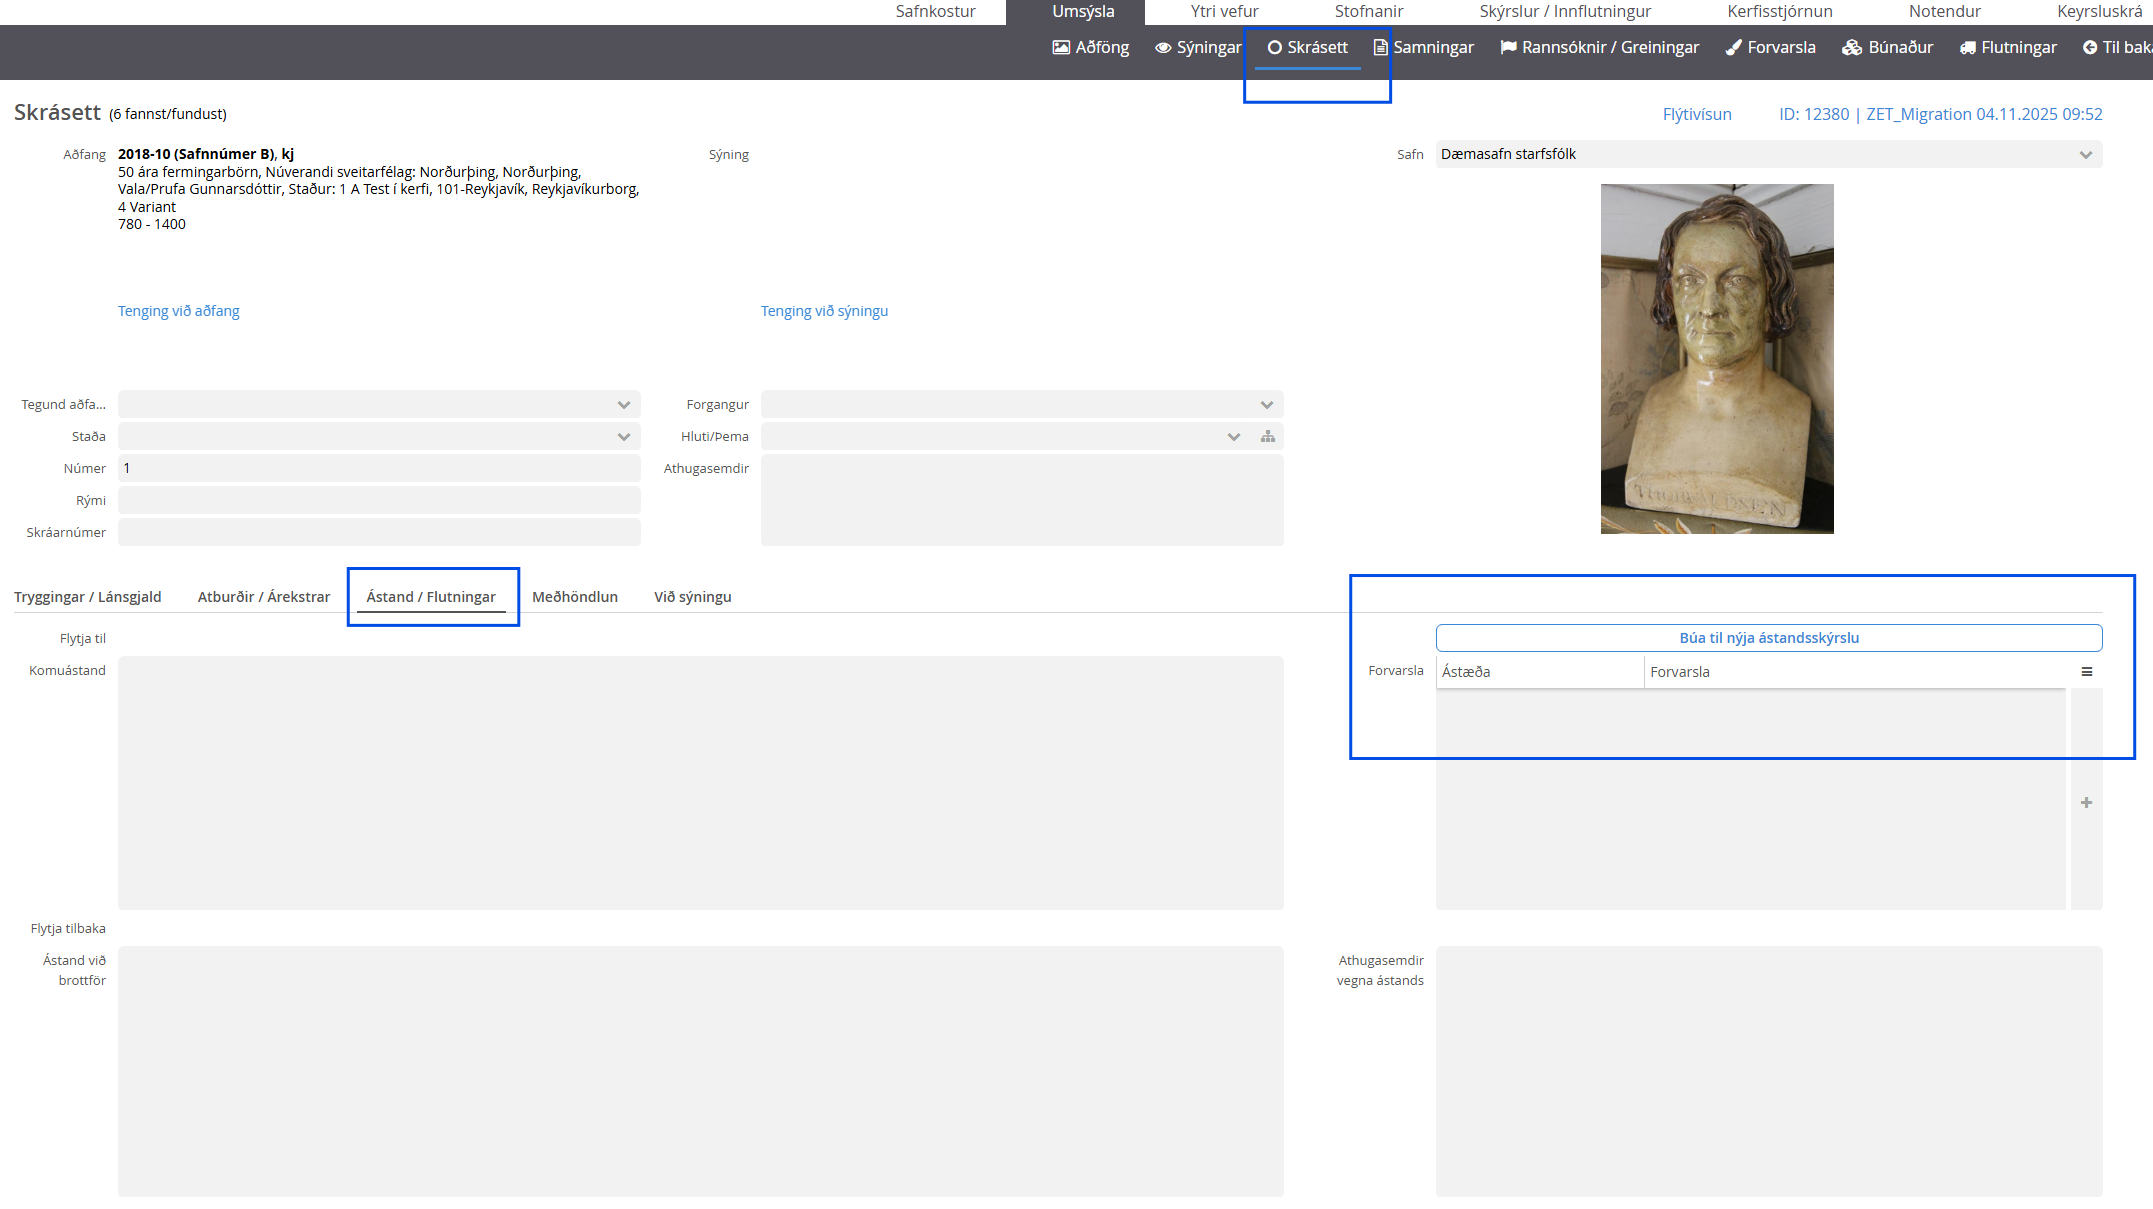Click the plus icon to add Forvarsla row
This screenshot has height=1209, width=2153.
pos(2086,803)
